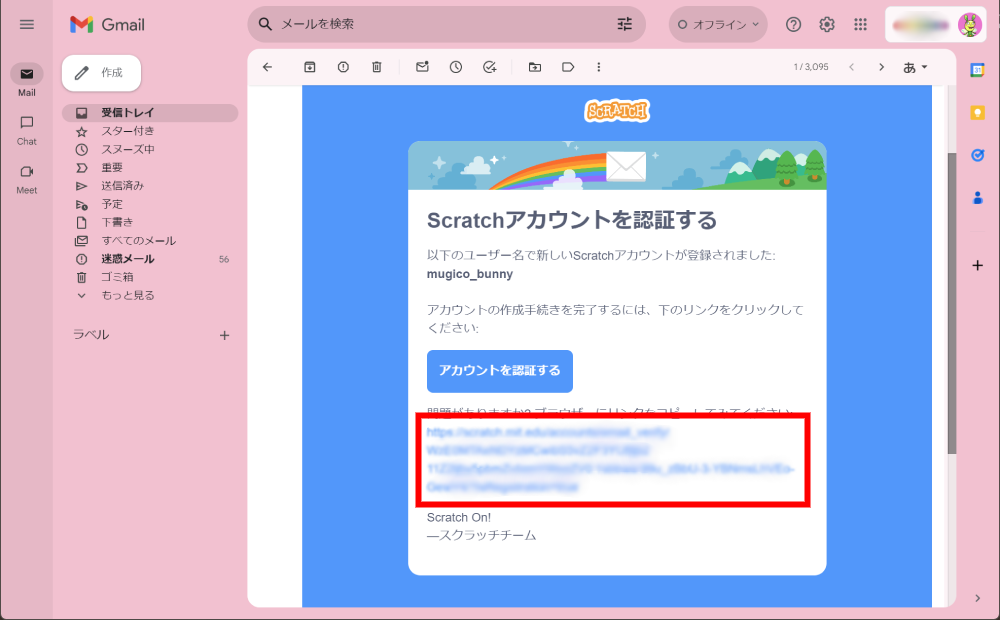Open the account profile avatar
This screenshot has width=1000, height=620.
pyautogui.click(x=969, y=25)
